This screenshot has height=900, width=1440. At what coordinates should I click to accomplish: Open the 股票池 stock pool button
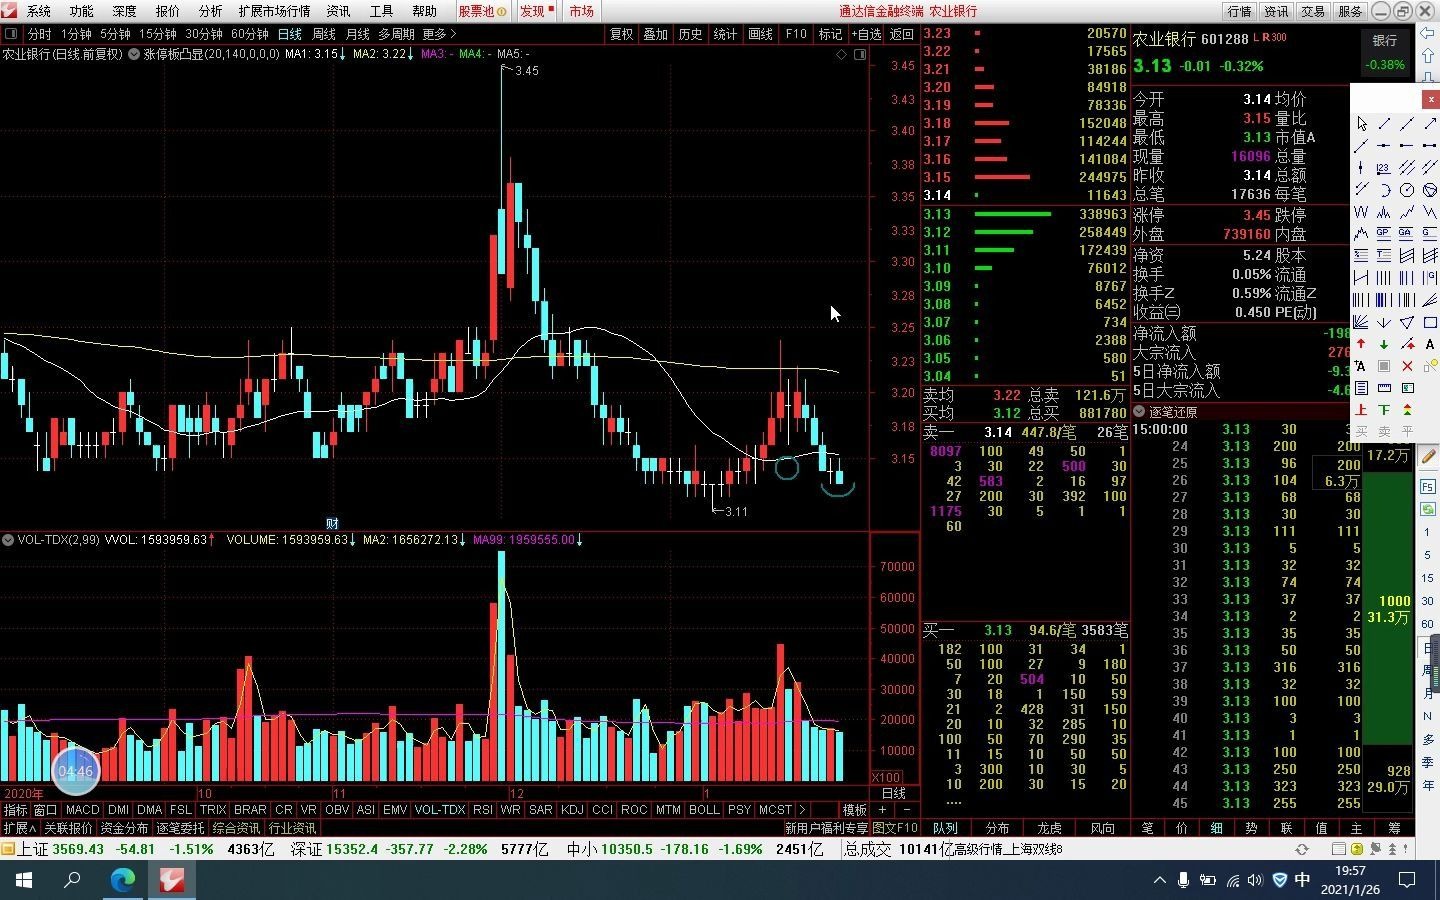coord(483,11)
